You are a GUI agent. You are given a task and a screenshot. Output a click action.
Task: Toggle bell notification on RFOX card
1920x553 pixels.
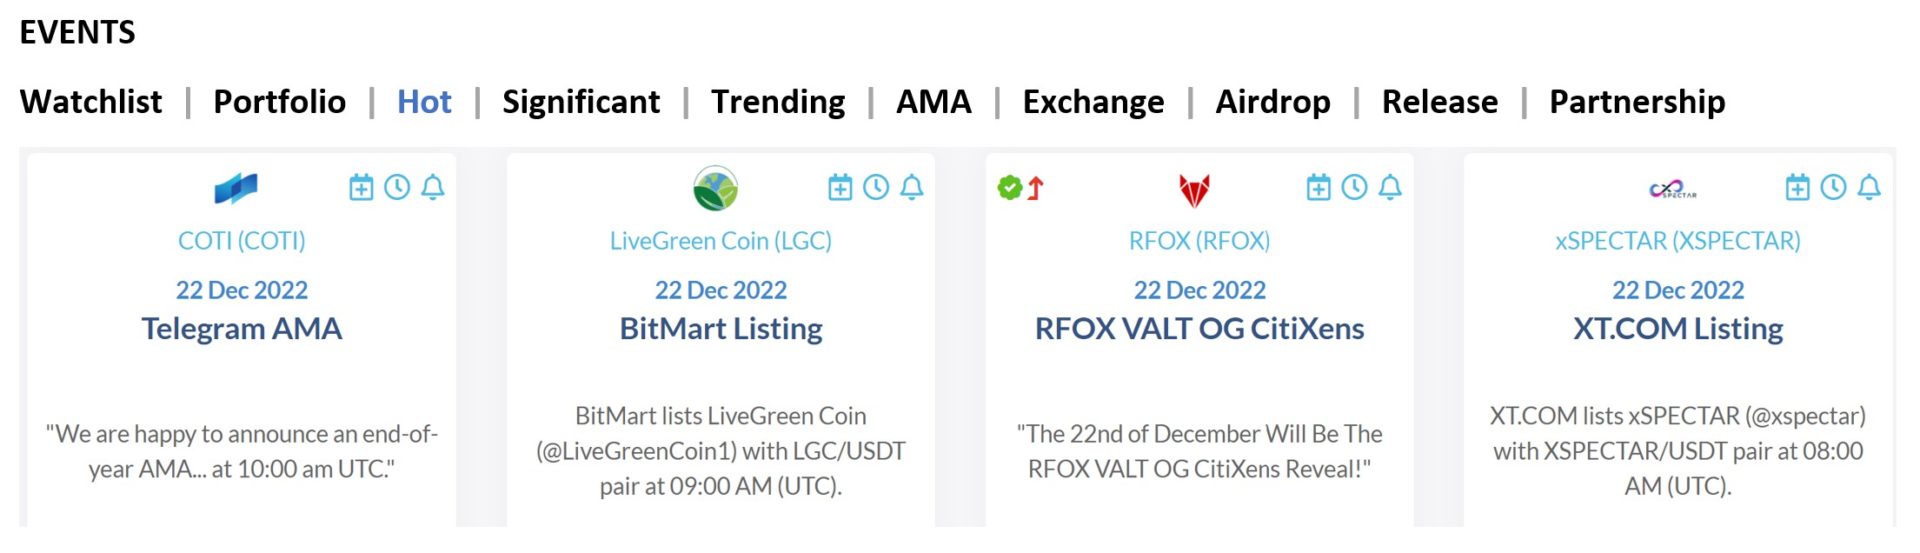pos(1390,187)
